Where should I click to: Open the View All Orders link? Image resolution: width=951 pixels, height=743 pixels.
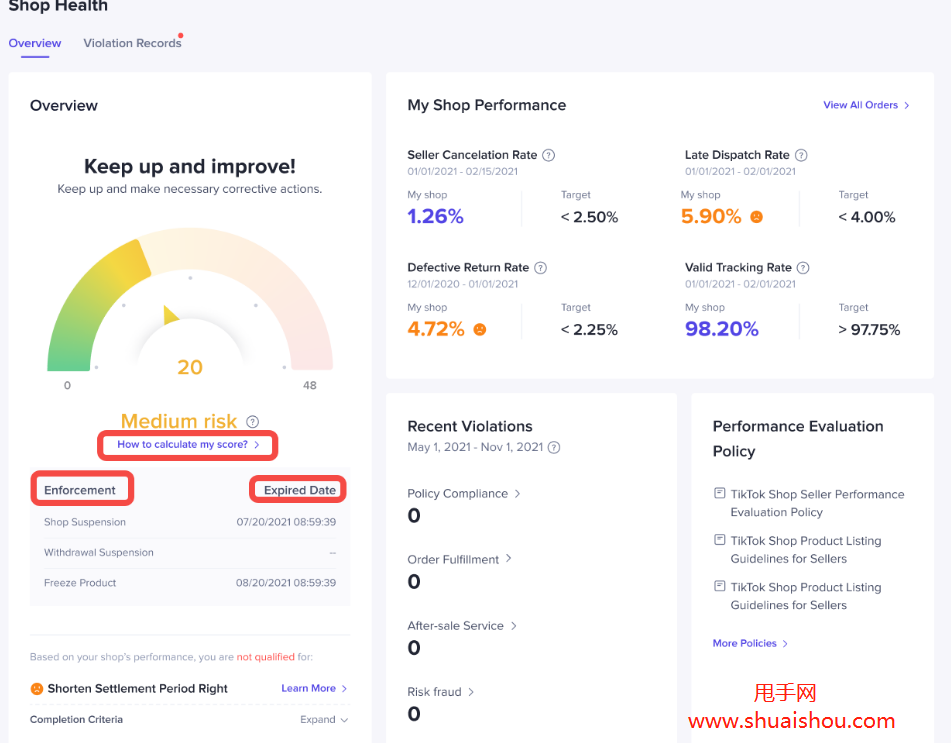[866, 105]
